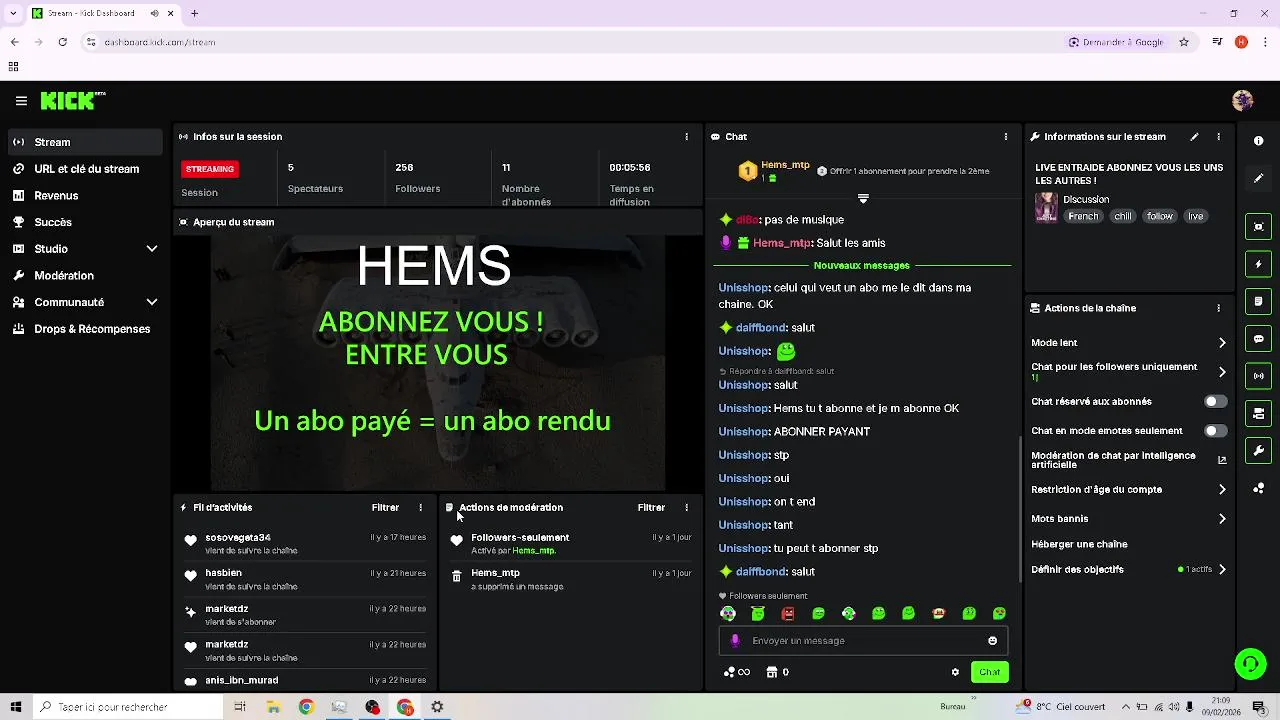
Task: Click the three-circles icon in right rail
Action: pos(1258,488)
